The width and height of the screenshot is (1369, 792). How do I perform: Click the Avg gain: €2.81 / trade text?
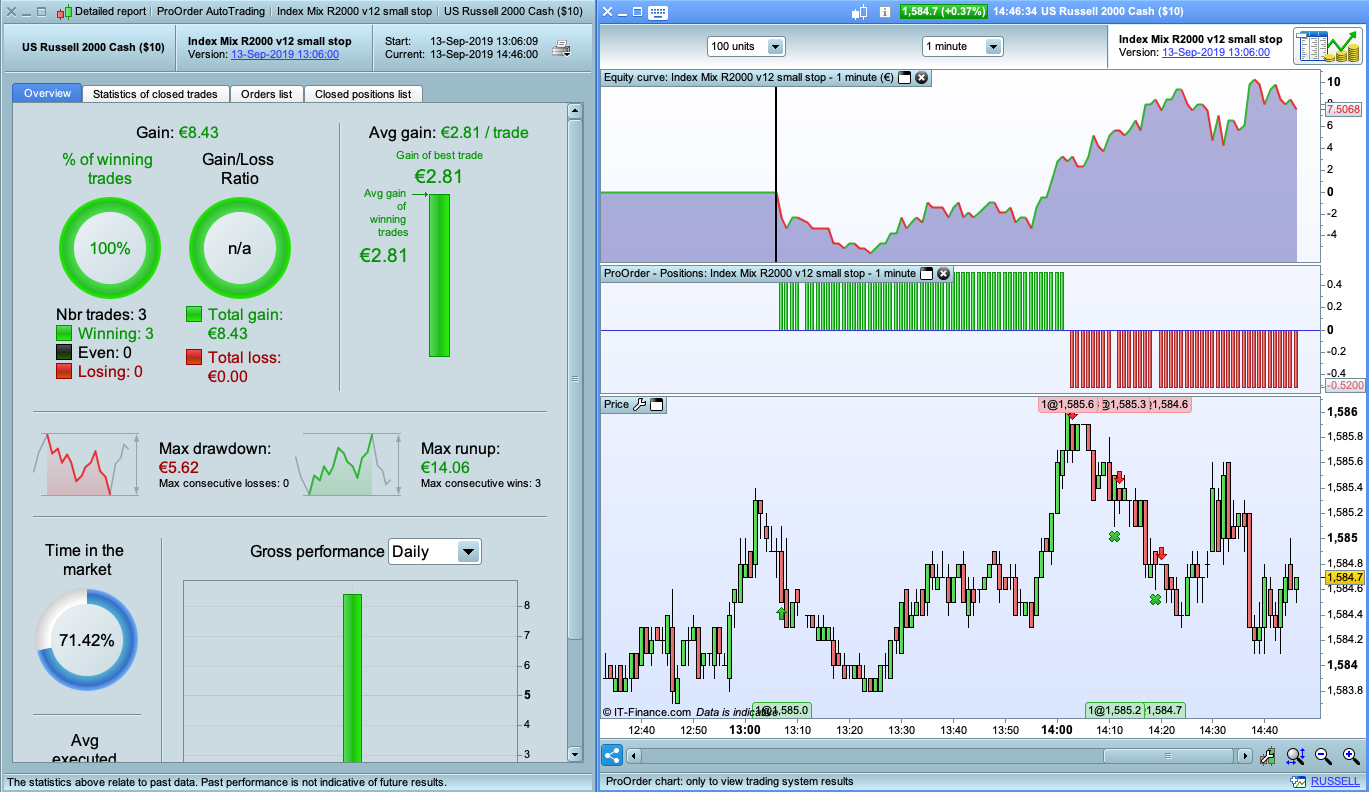448,132
